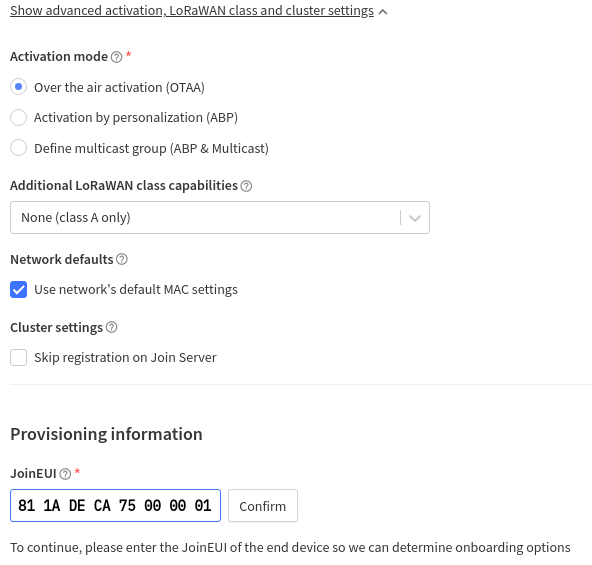Open help icon beside Additional LoRaWAN class capabilities
Screen dimensions: 592x565
pyautogui.click(x=246, y=186)
